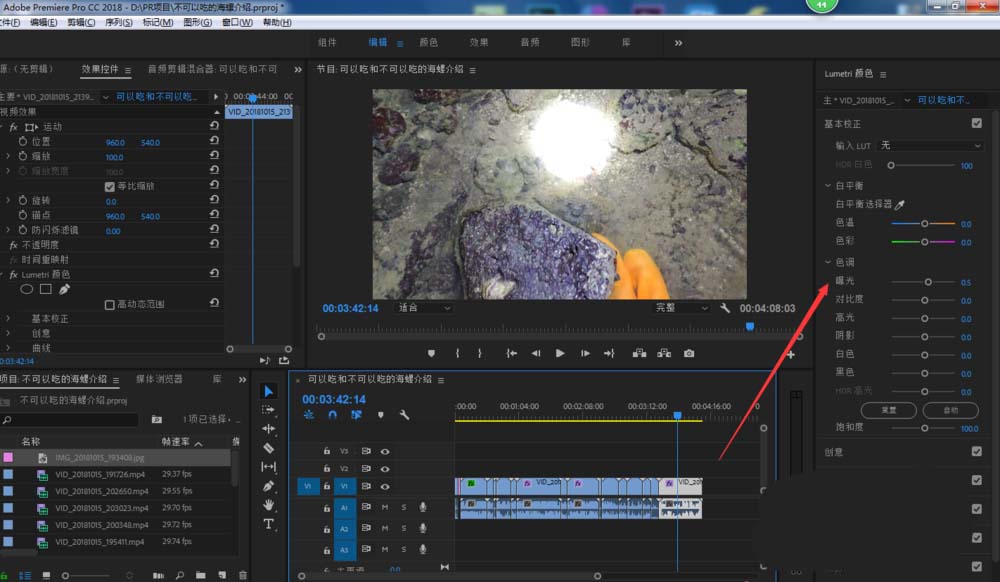Click the white balance eyedropper
The image size is (1000, 582).
pyautogui.click(x=898, y=203)
